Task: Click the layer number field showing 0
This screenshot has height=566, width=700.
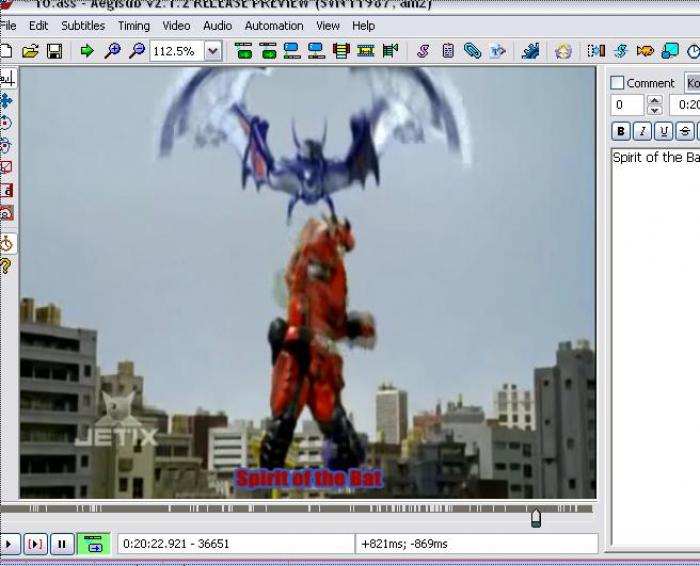Action: point(627,105)
